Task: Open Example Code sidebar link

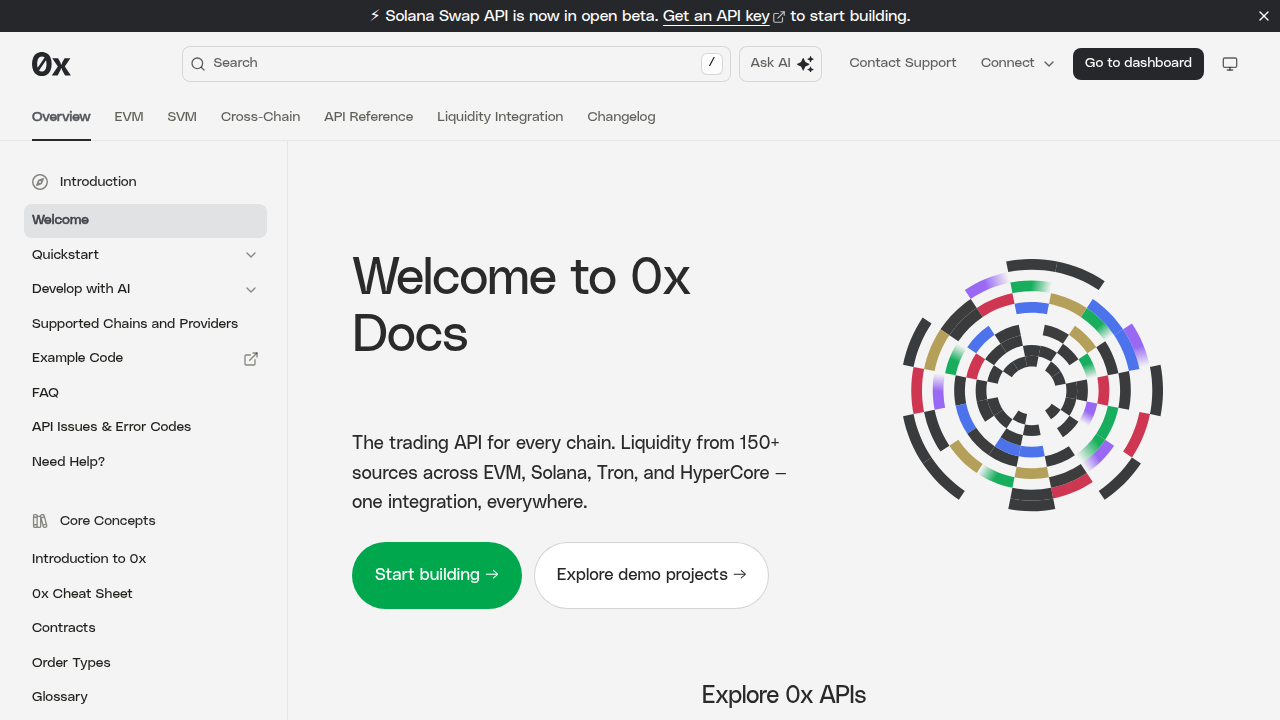Action: point(145,358)
